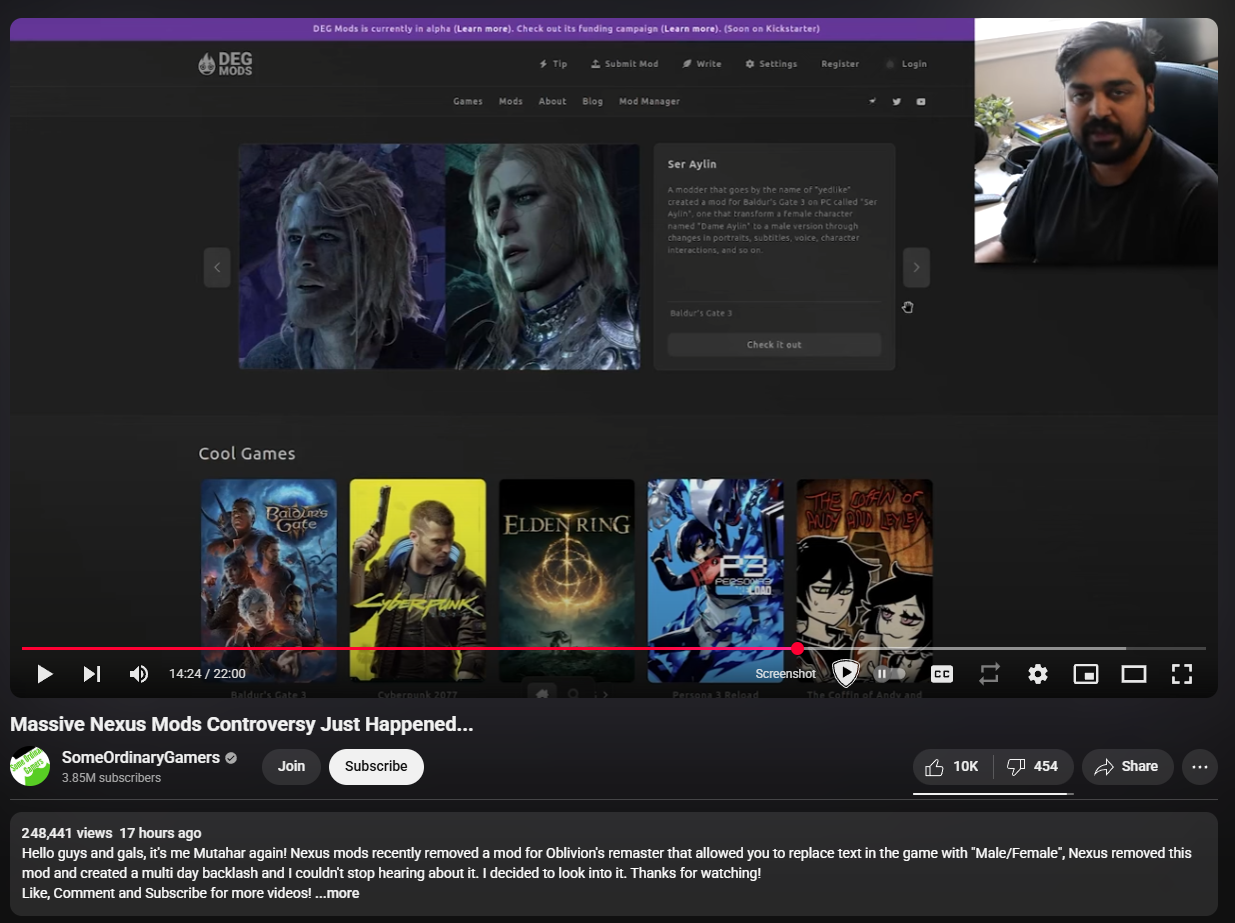Click the Ser Aylin title

coord(692,164)
